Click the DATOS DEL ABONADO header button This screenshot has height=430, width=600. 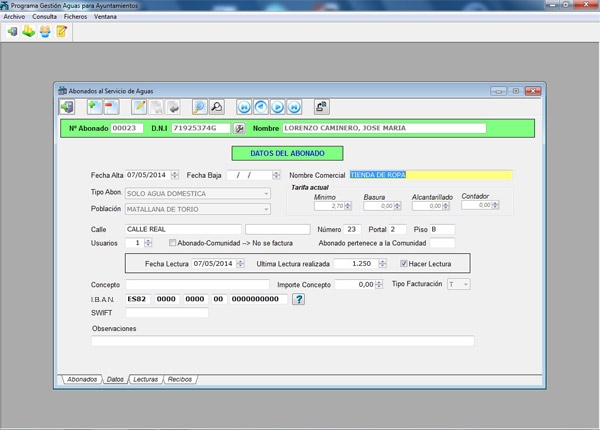point(287,153)
